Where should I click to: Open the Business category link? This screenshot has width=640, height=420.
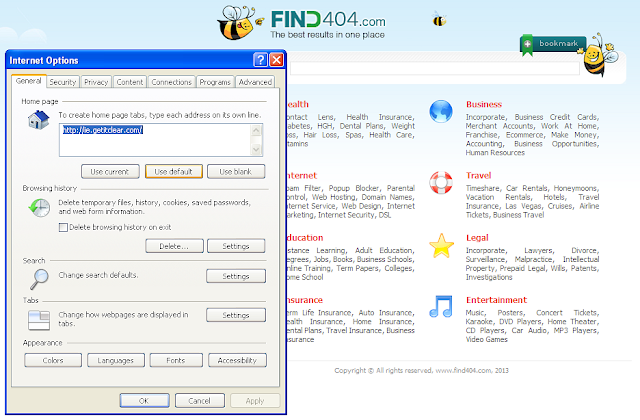pyautogui.click(x=484, y=104)
